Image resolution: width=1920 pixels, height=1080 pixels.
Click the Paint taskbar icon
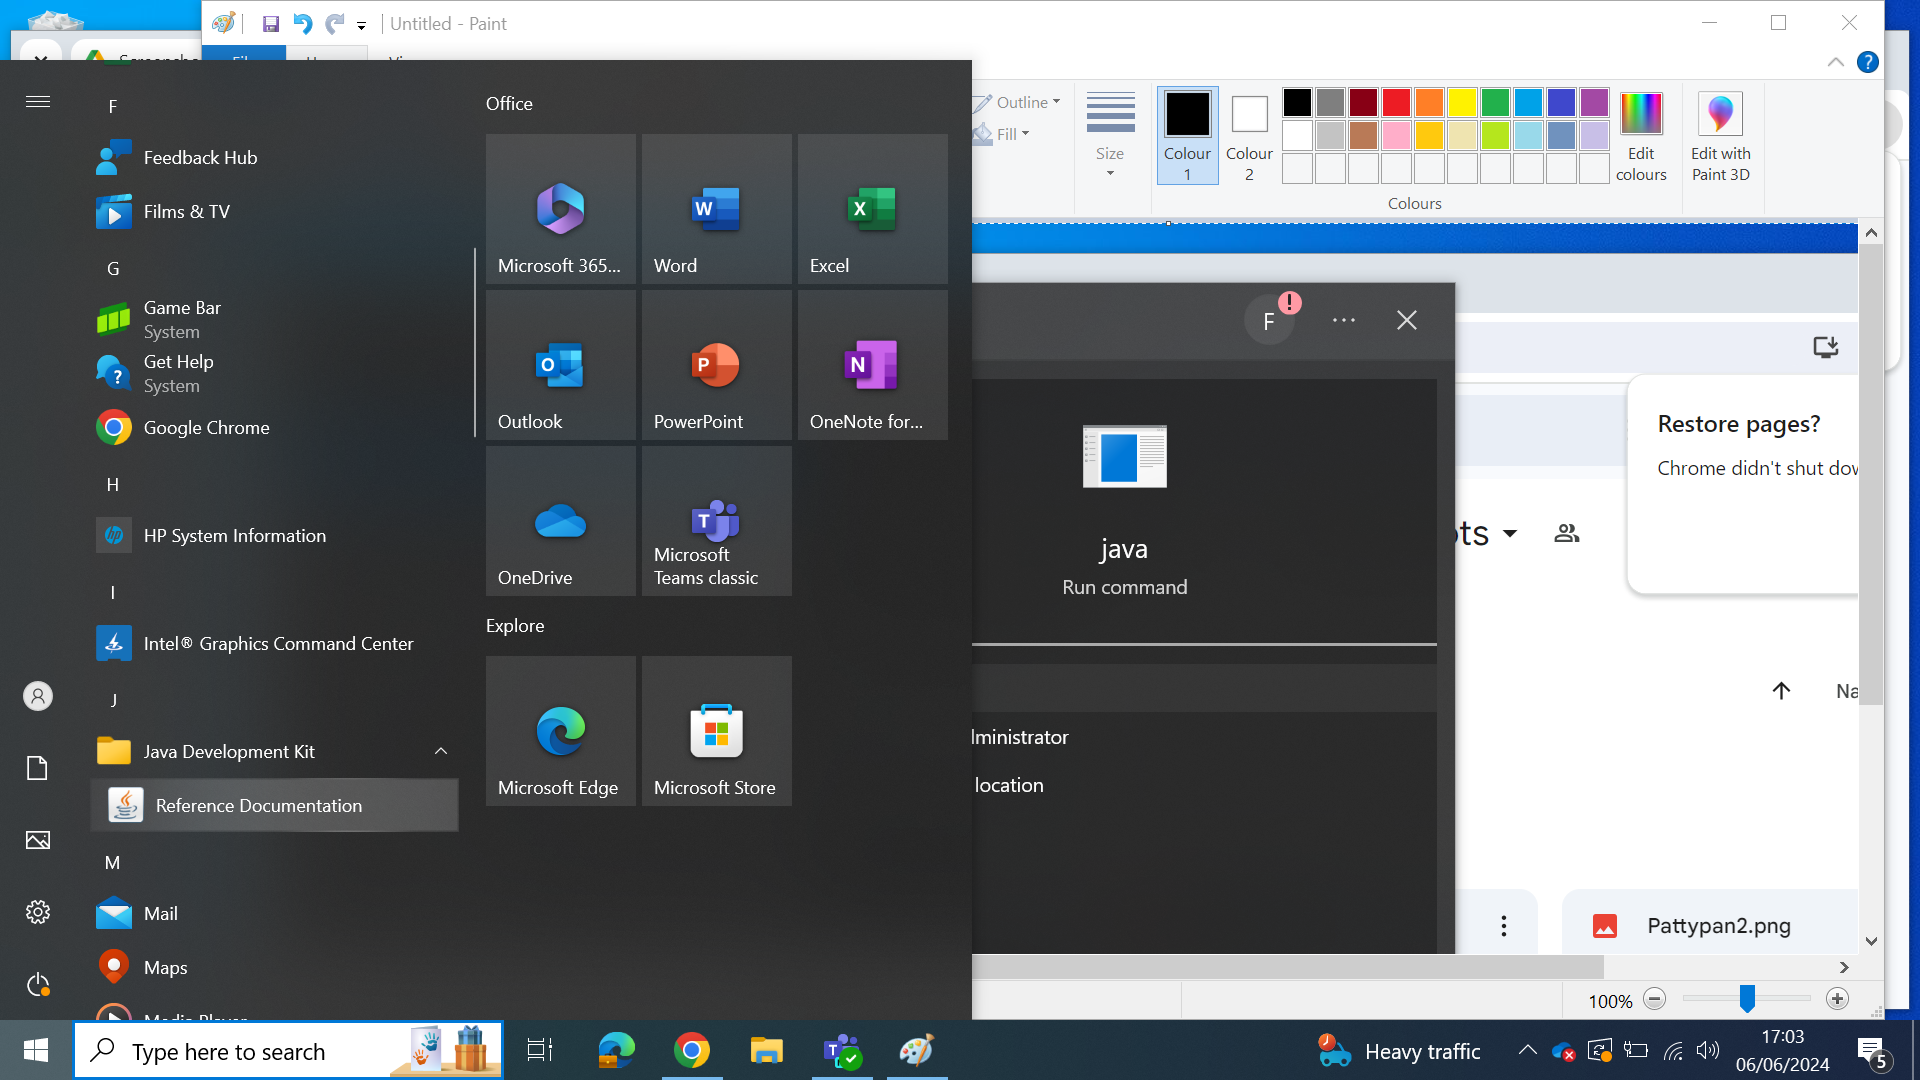coord(918,1050)
